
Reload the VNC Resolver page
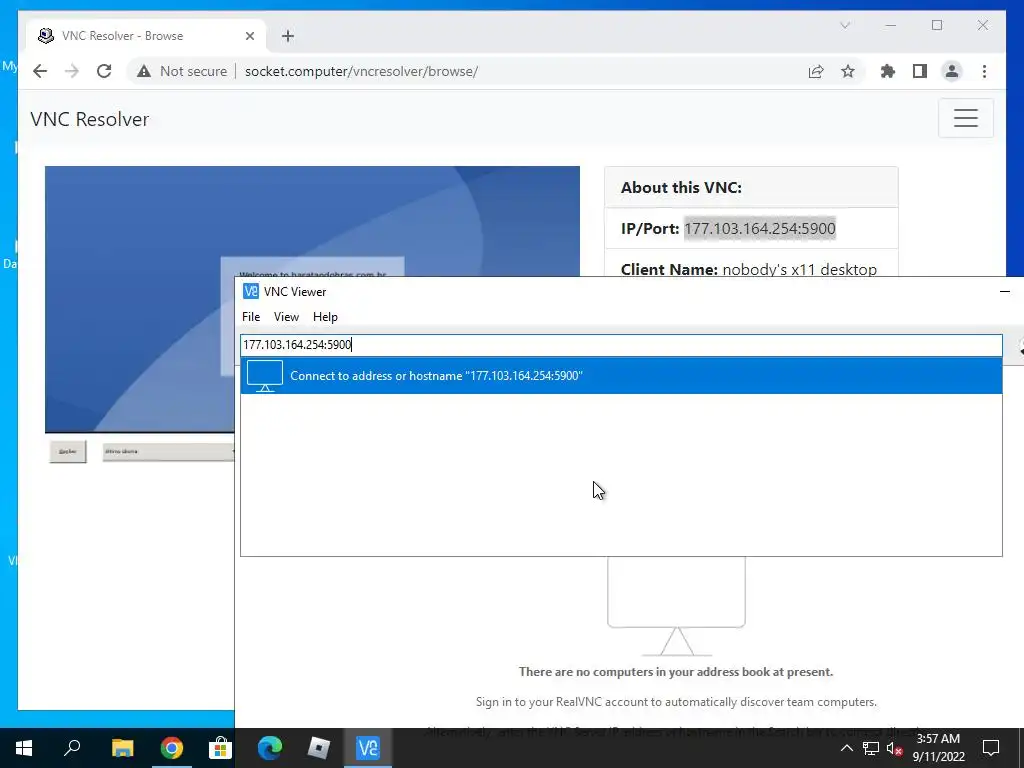104,71
